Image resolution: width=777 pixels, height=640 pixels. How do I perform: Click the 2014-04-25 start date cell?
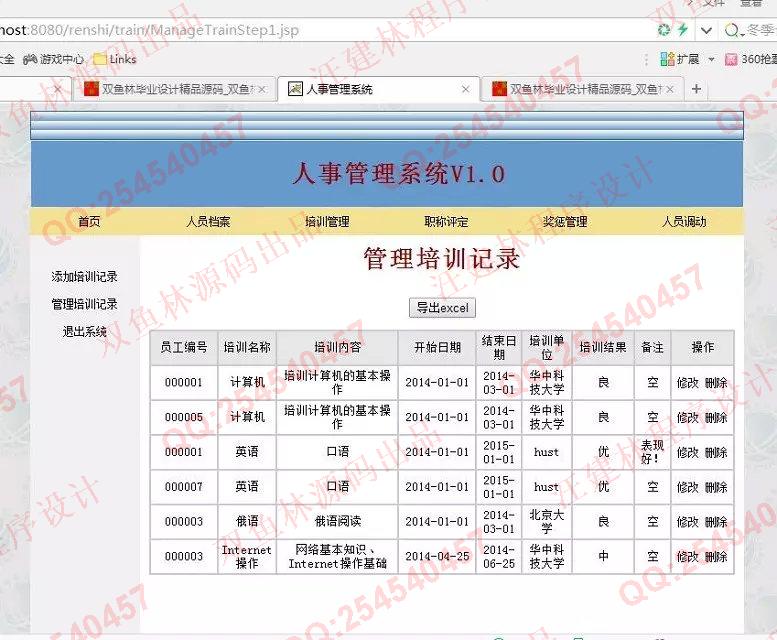[x=437, y=556]
